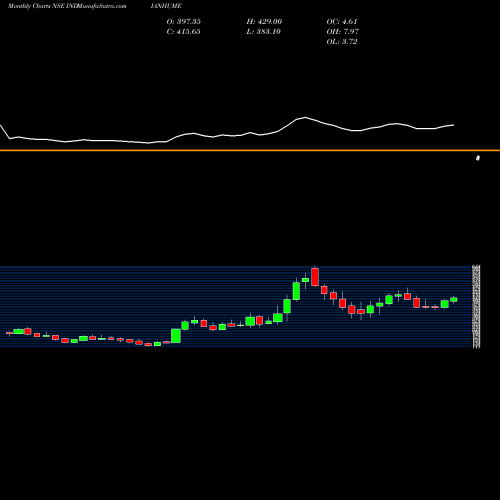The height and width of the screenshot is (500, 500).
Task: Select the high price text 'H: 429.00'
Action: click(x=264, y=22)
